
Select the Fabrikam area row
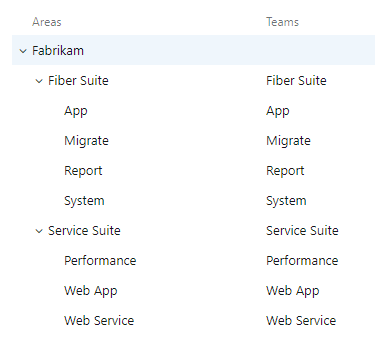click(193, 50)
